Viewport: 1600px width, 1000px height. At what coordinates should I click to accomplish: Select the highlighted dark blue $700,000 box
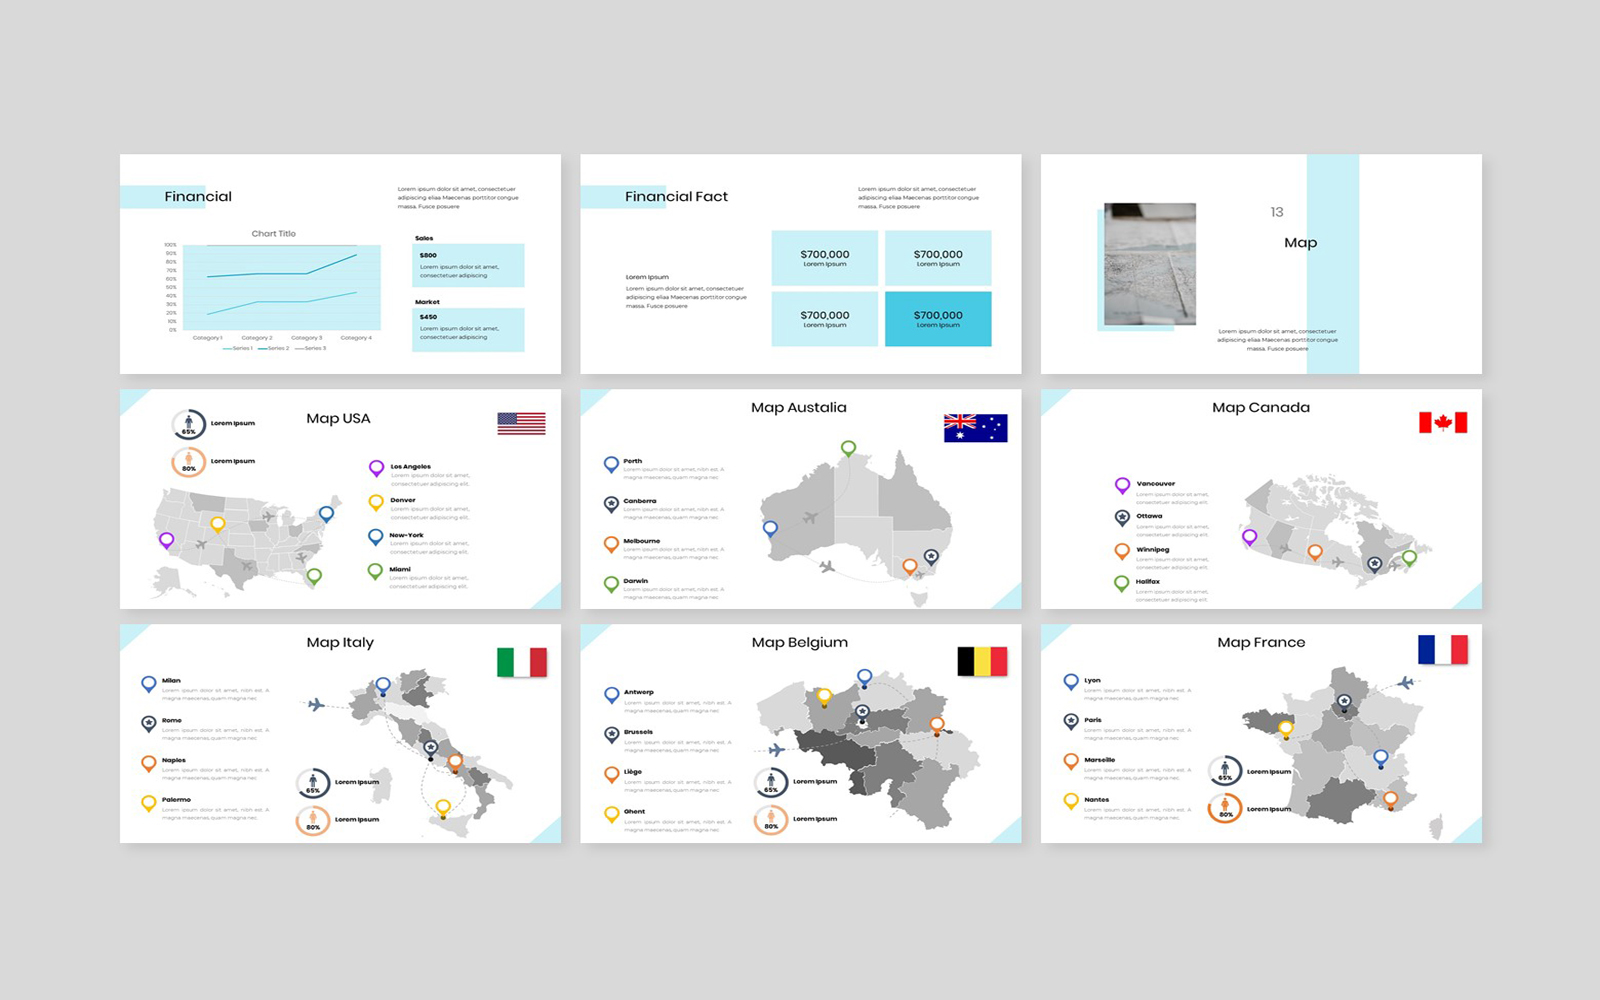click(938, 319)
